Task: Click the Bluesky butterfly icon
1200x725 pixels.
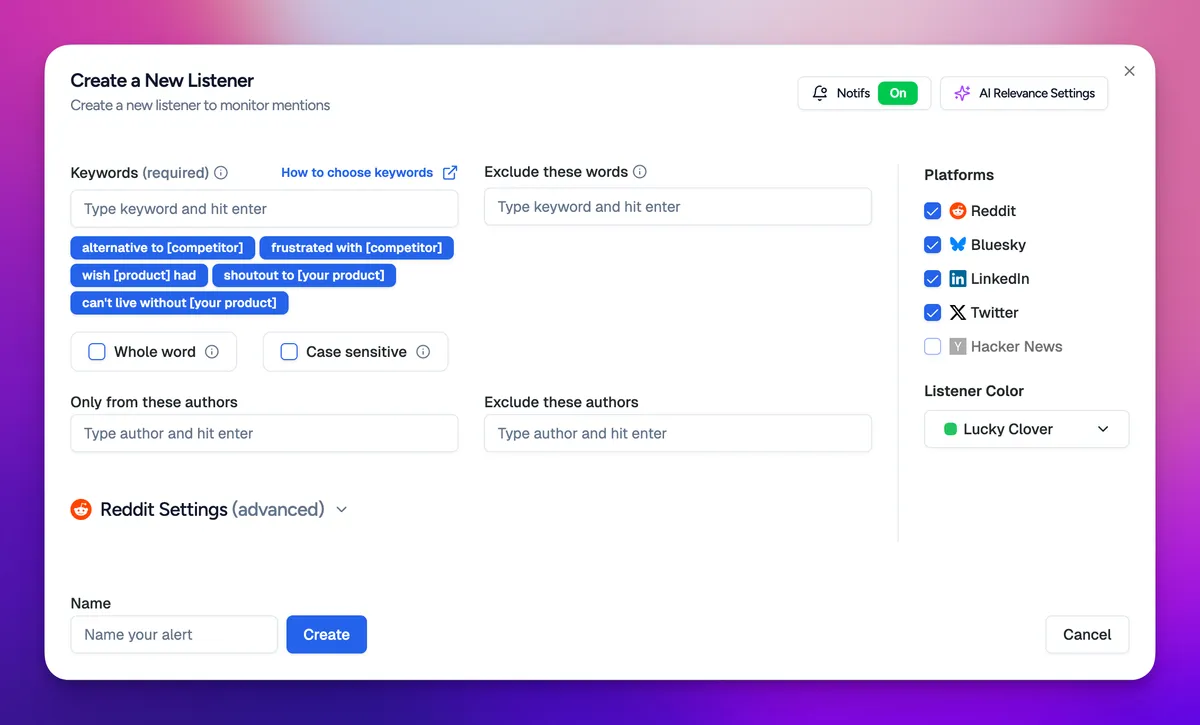Action: pyautogui.click(x=958, y=245)
